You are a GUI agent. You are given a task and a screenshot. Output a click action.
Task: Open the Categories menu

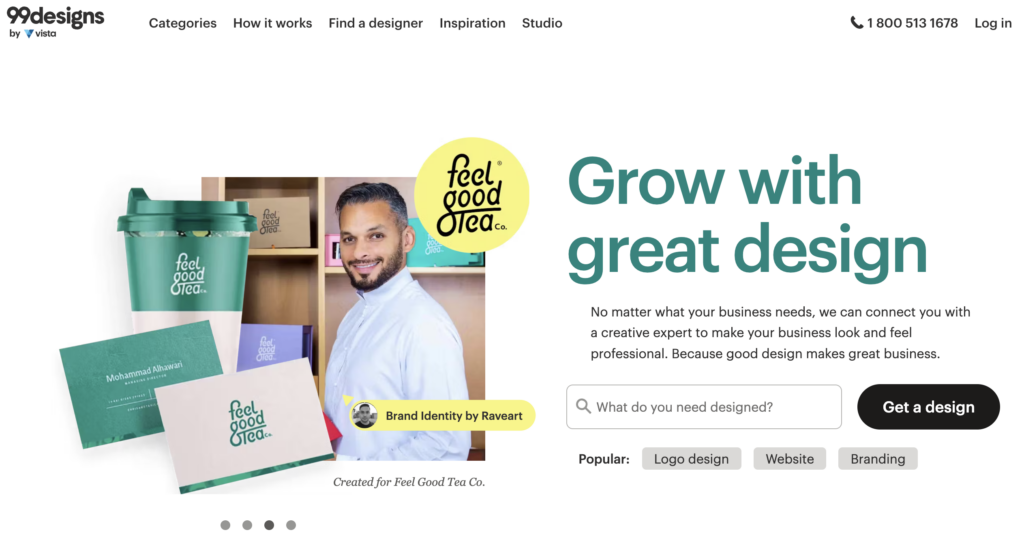(183, 23)
